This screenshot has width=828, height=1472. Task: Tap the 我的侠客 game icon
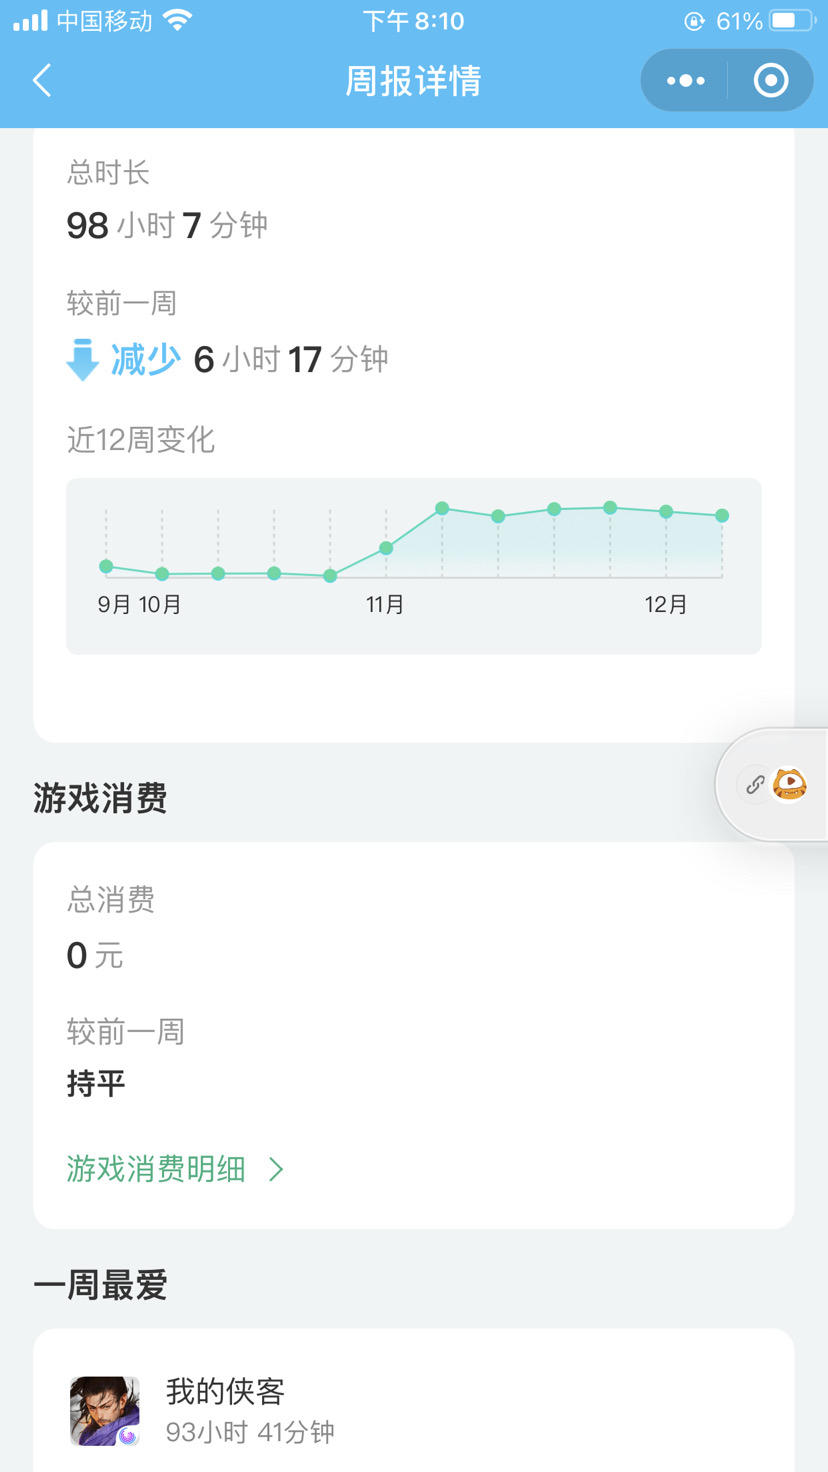104,1411
